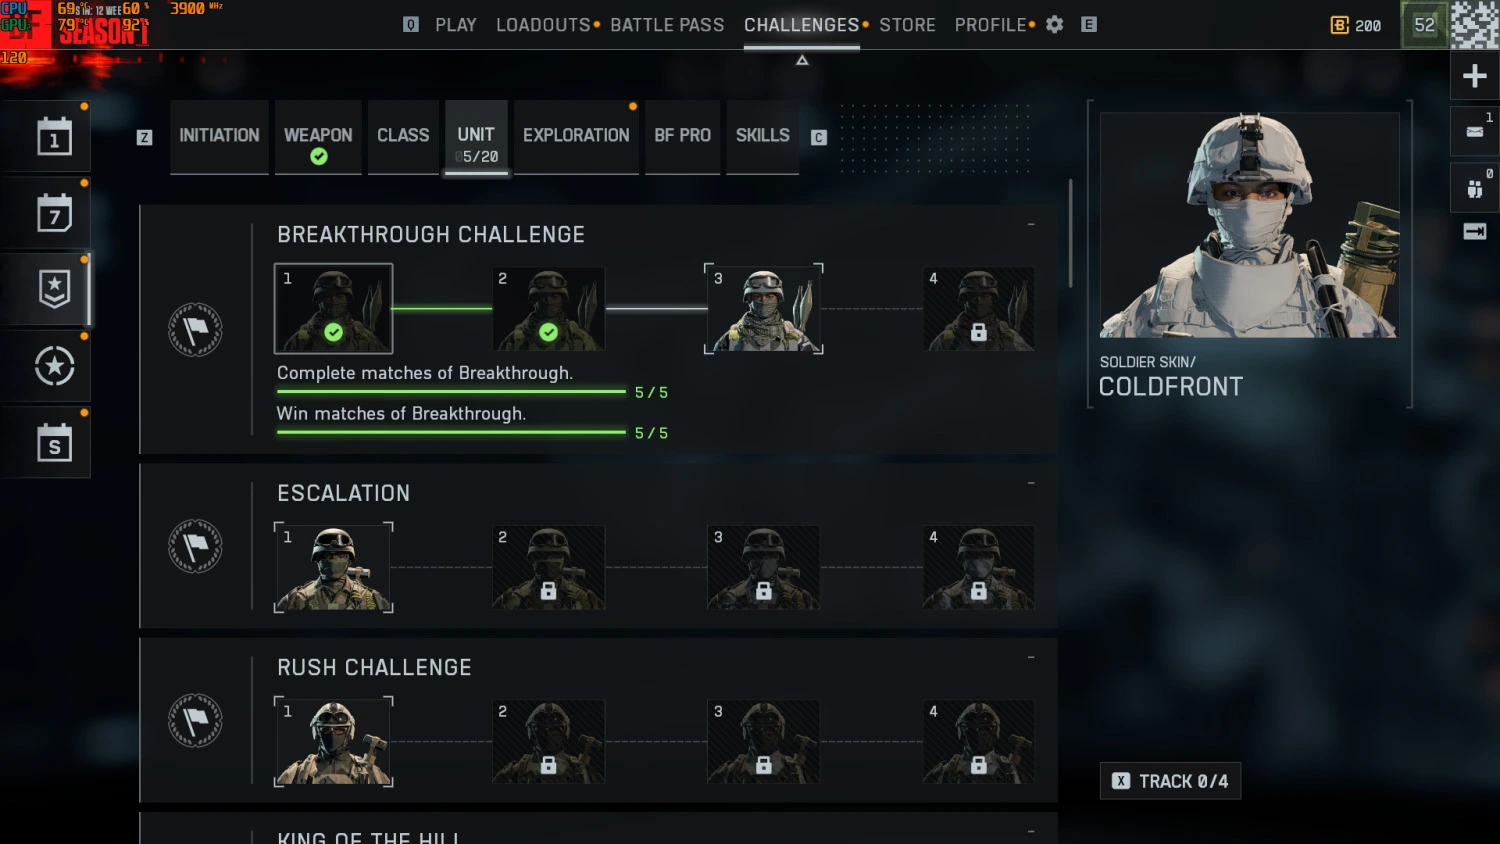This screenshot has height=844, width=1500.
Task: Open the settings gear in top navigation
Action: pos(1054,24)
